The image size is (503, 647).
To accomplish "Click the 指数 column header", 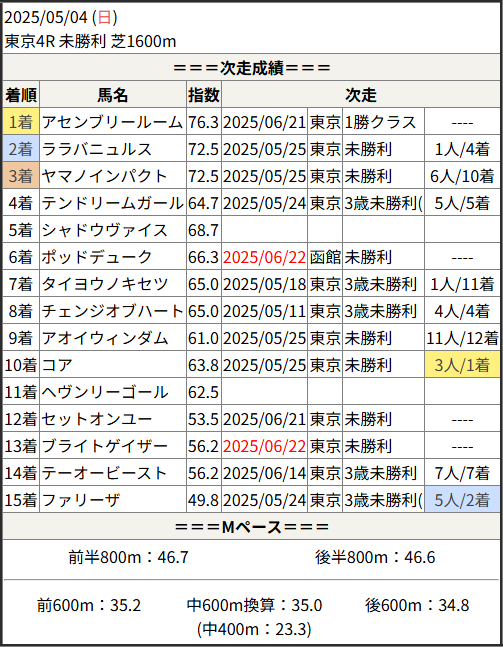I will (x=204, y=95).
